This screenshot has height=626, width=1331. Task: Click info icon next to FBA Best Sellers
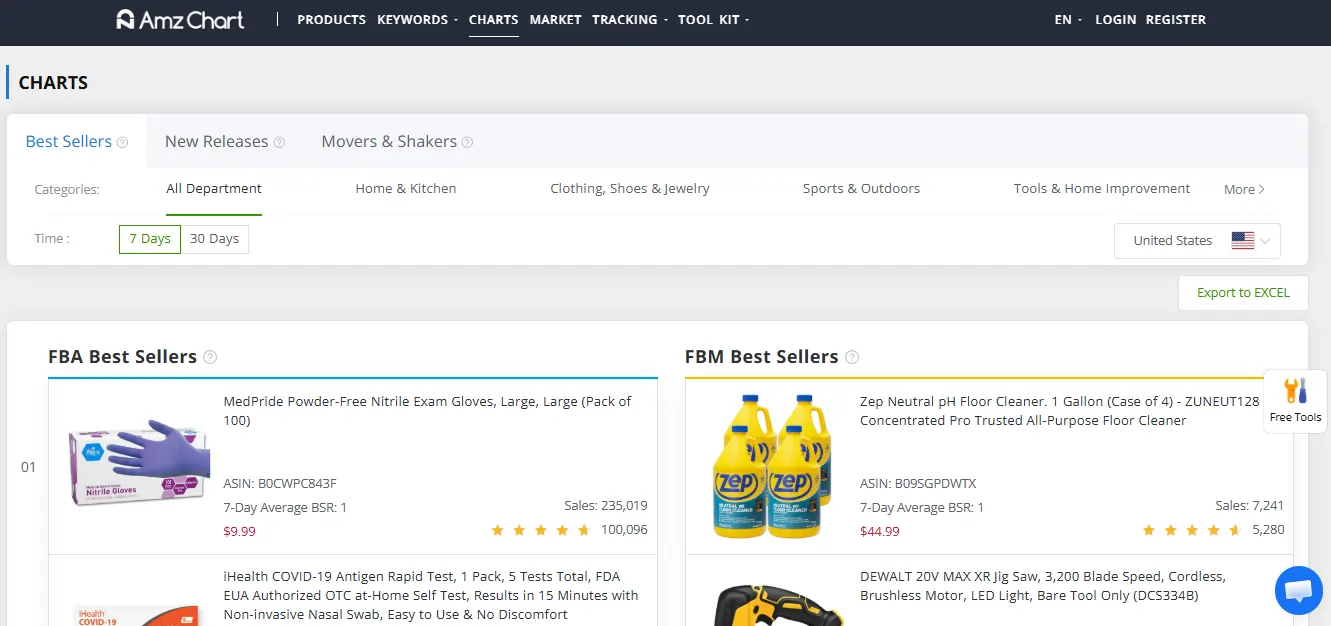tap(210, 357)
